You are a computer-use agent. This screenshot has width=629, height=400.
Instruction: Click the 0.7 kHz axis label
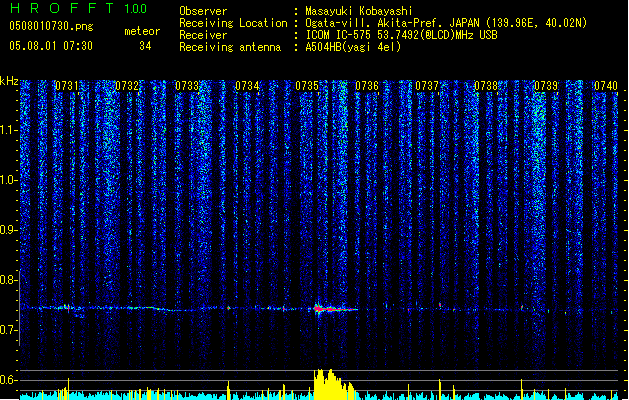pos(8,330)
